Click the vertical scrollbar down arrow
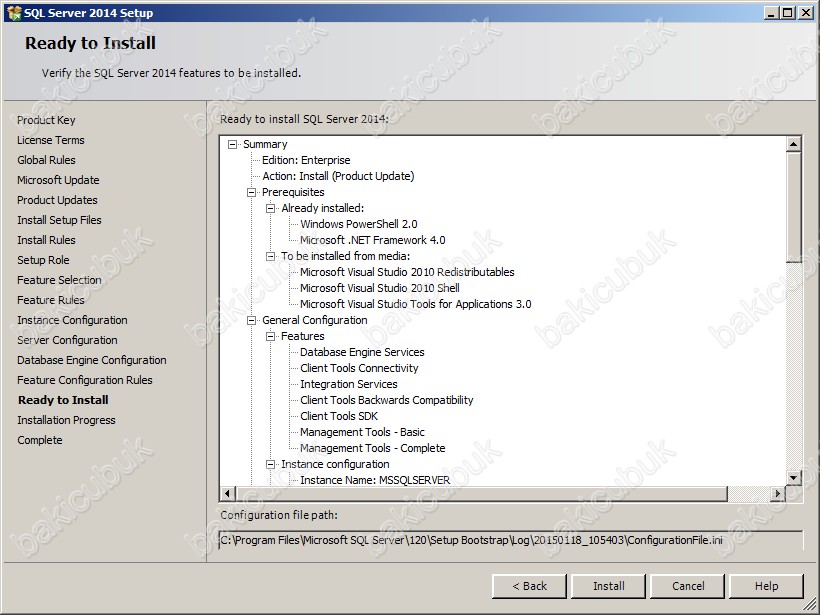This screenshot has height=615, width=820. coord(793,477)
